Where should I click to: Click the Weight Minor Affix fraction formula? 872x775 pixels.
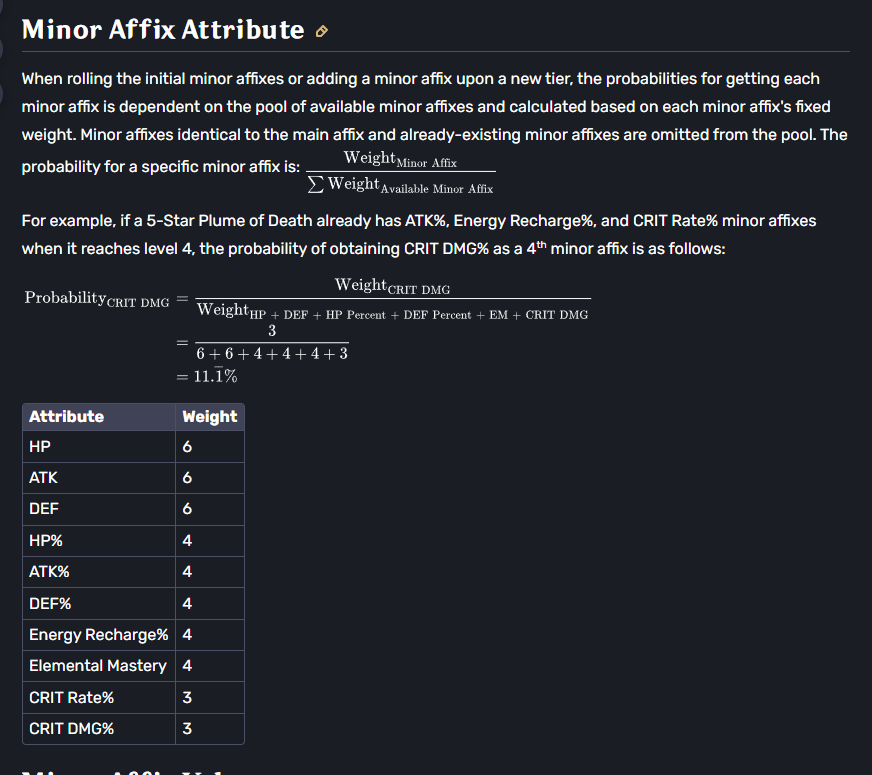pos(400,172)
